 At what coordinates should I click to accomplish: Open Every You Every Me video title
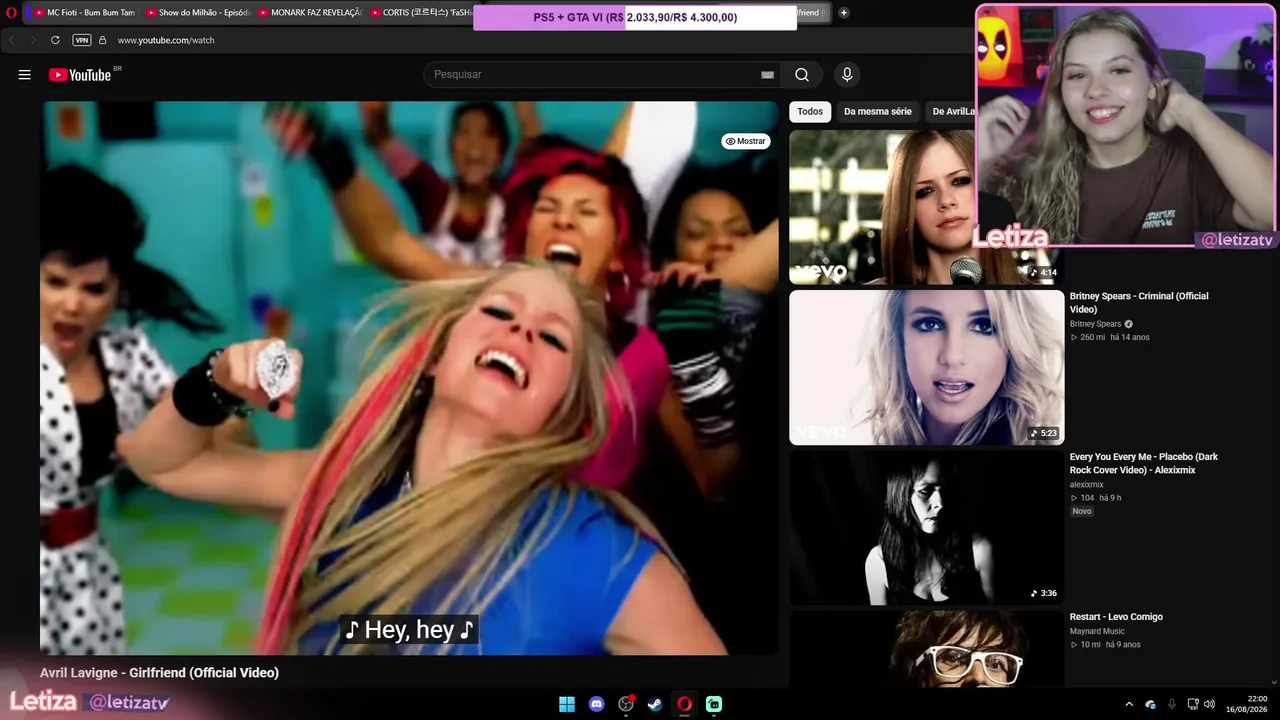1144,463
